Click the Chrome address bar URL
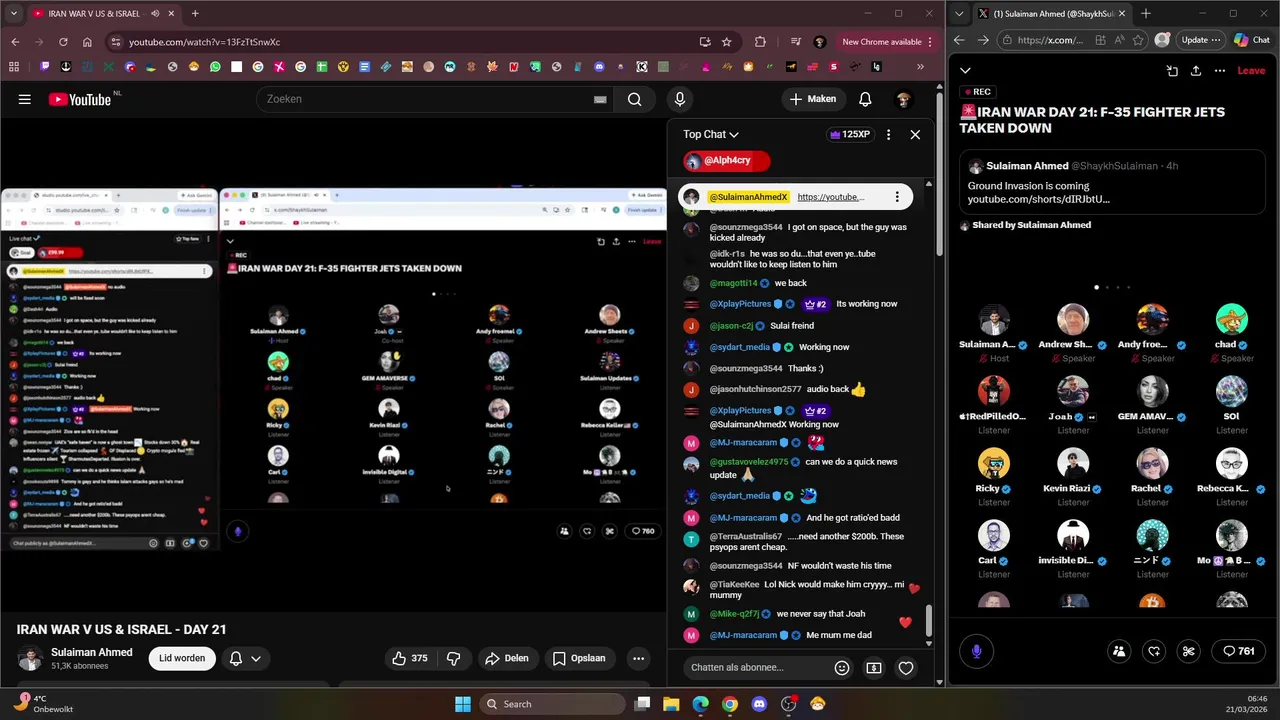The height and width of the screenshot is (720, 1280). click(204, 42)
